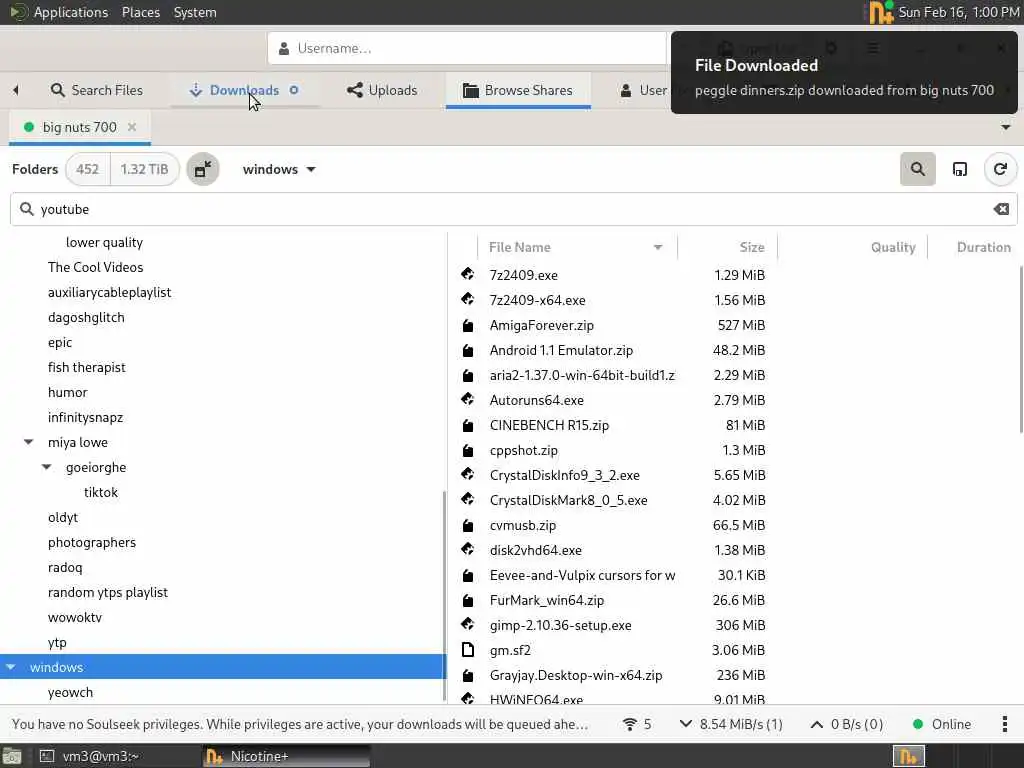Select the tiktok subfolder
The height and width of the screenshot is (768, 1024).
101,492
